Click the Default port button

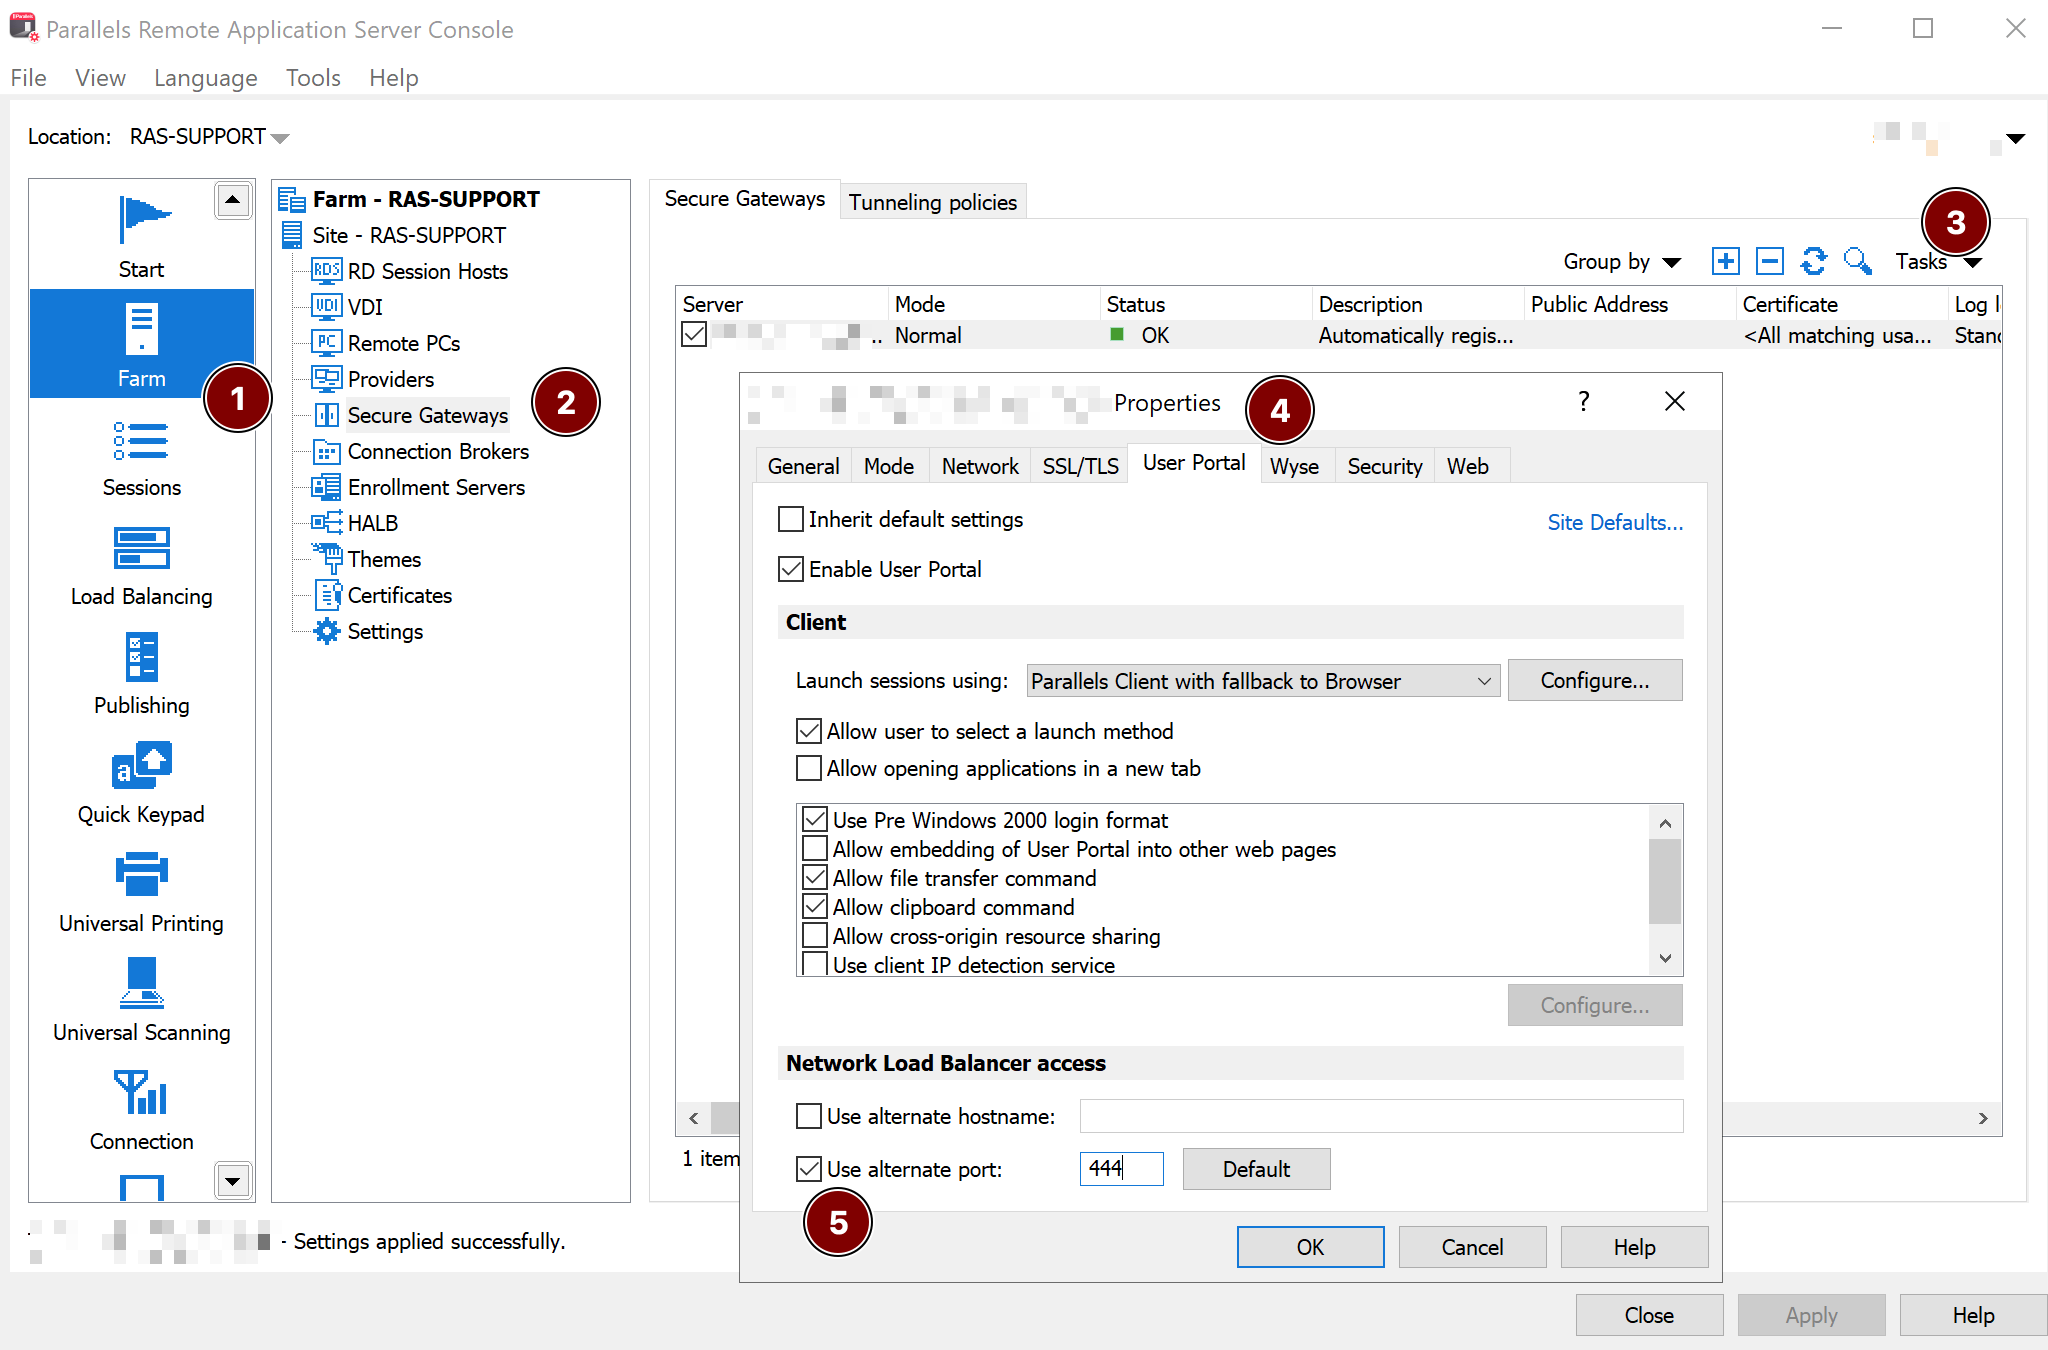click(1256, 1169)
